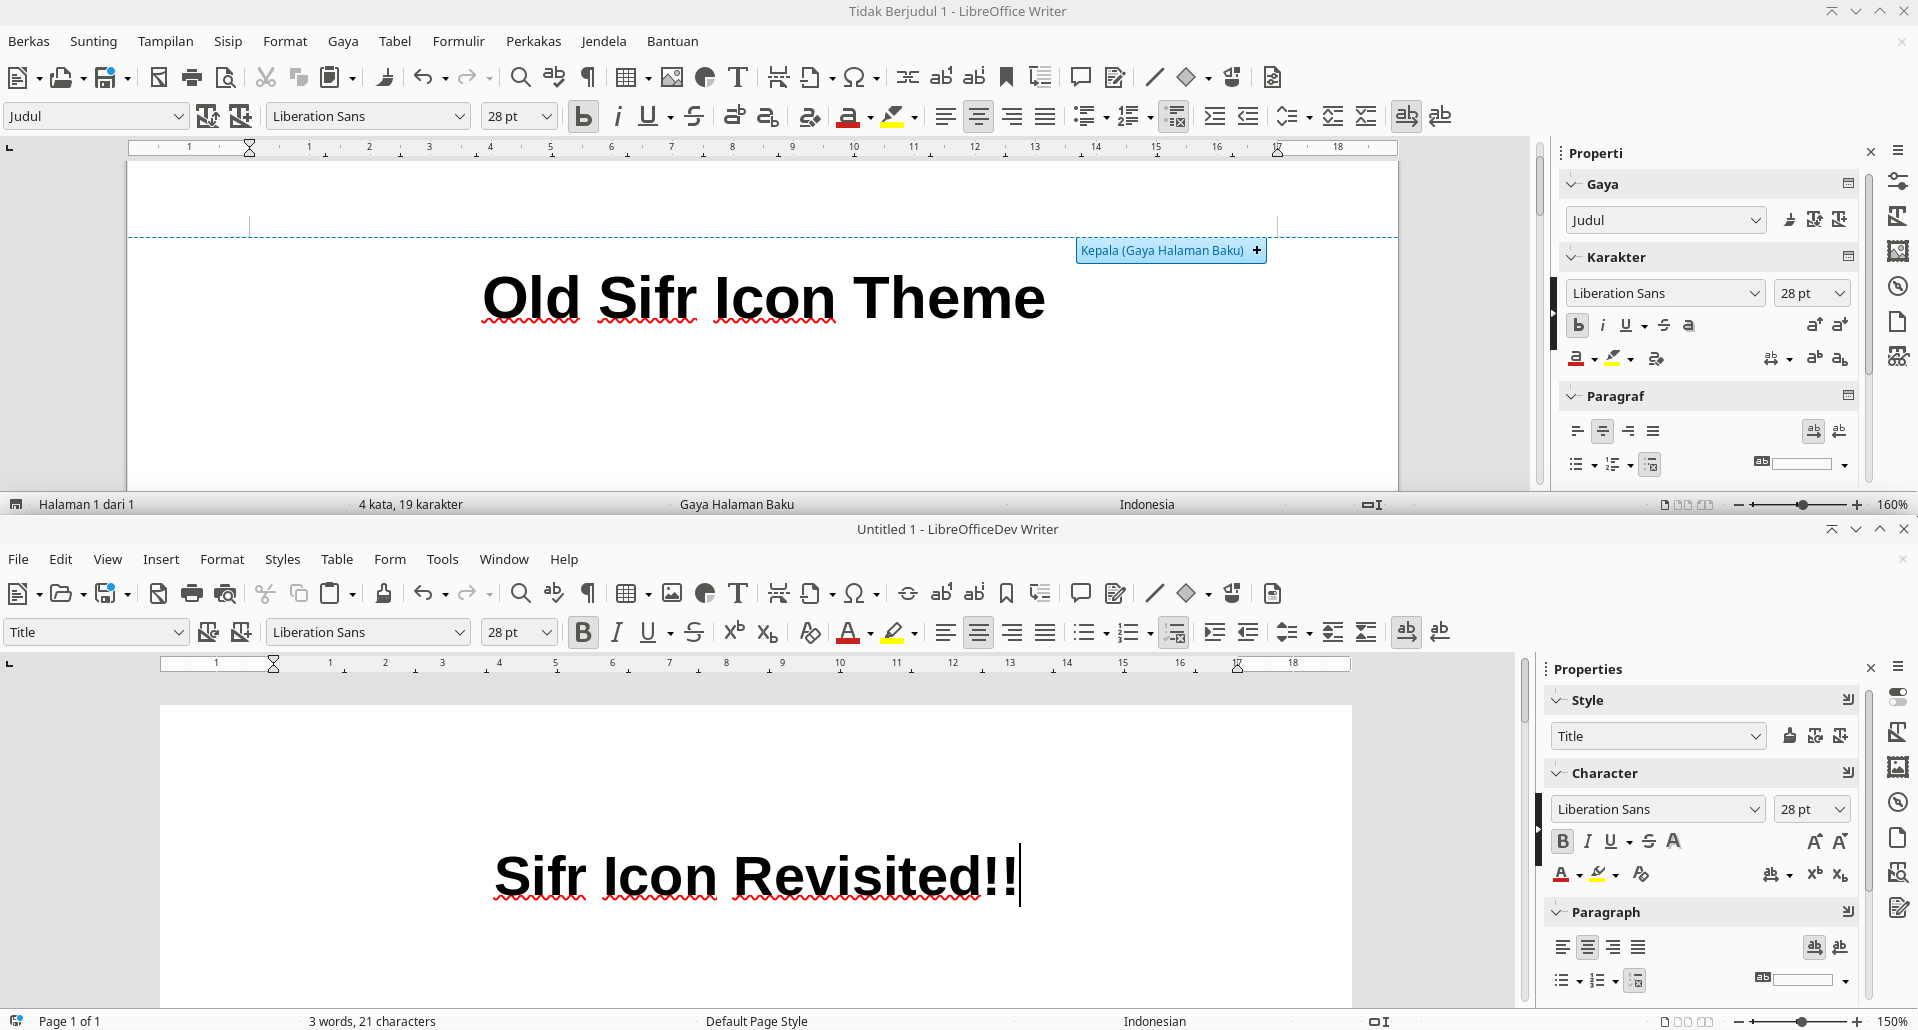
Task: Click Insert Table icon in LibreOfficeDev window toolbar
Action: [x=626, y=593]
